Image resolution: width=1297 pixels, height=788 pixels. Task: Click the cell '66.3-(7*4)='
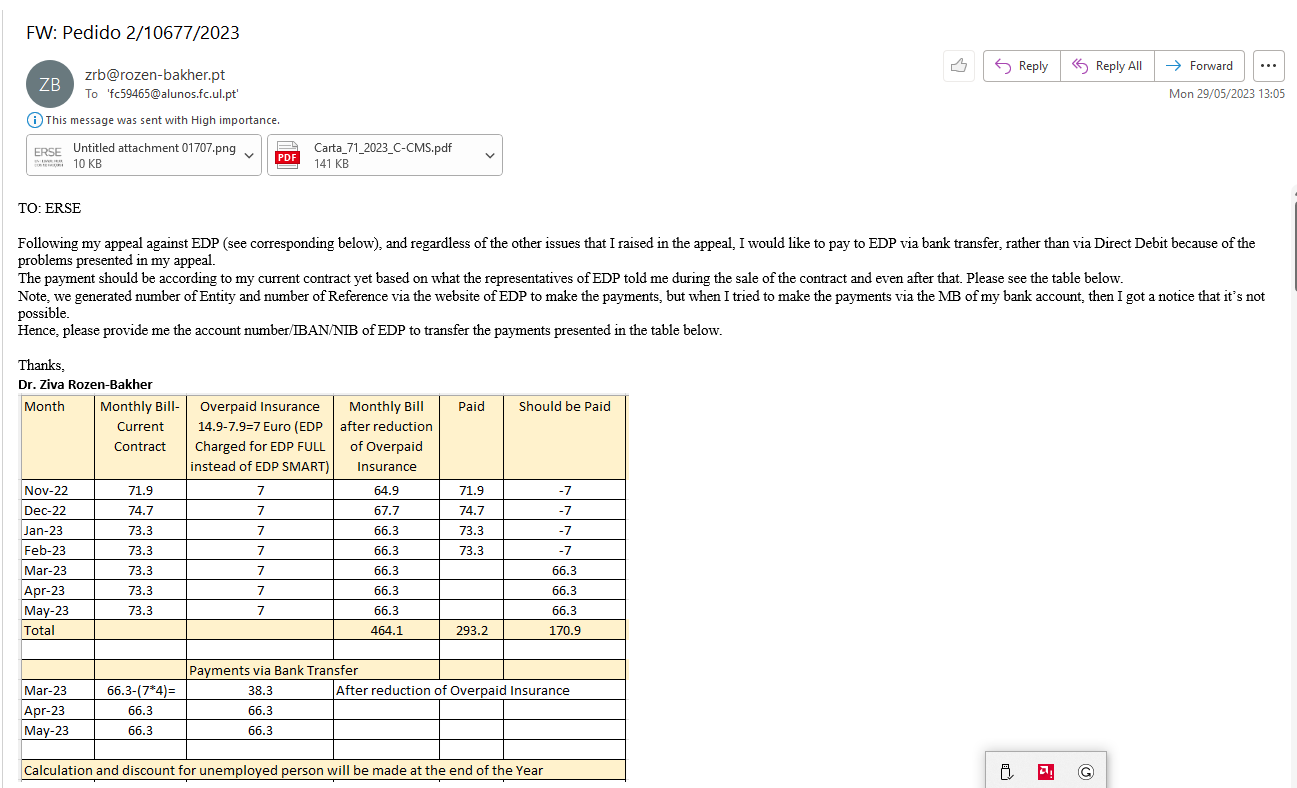pyautogui.click(x=140, y=690)
